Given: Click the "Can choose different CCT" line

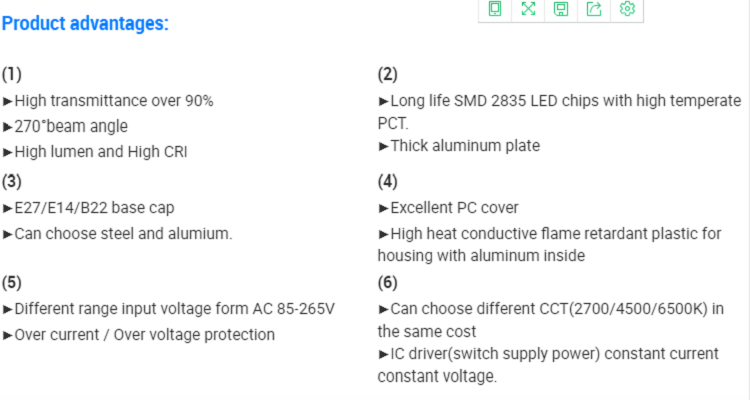Looking at the screenshot, I should click(551, 309).
